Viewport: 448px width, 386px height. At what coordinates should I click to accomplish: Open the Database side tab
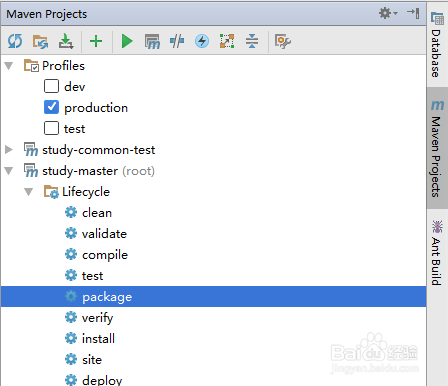tap(437, 45)
